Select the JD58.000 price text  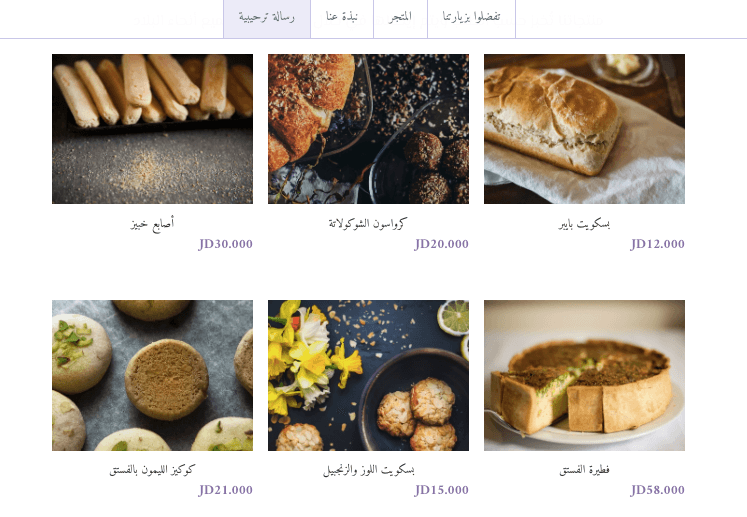[x=657, y=490]
